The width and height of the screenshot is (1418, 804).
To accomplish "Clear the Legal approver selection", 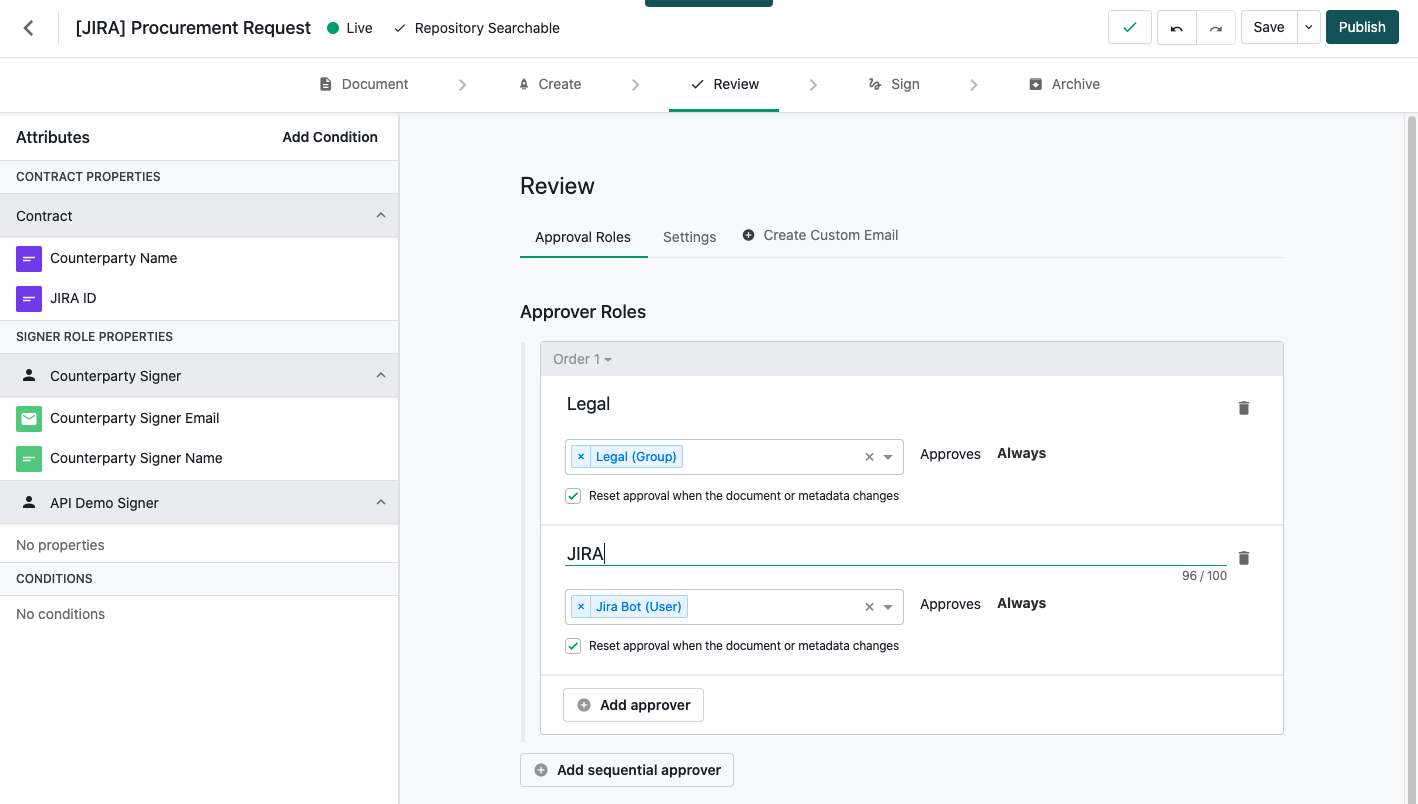I will (869, 457).
